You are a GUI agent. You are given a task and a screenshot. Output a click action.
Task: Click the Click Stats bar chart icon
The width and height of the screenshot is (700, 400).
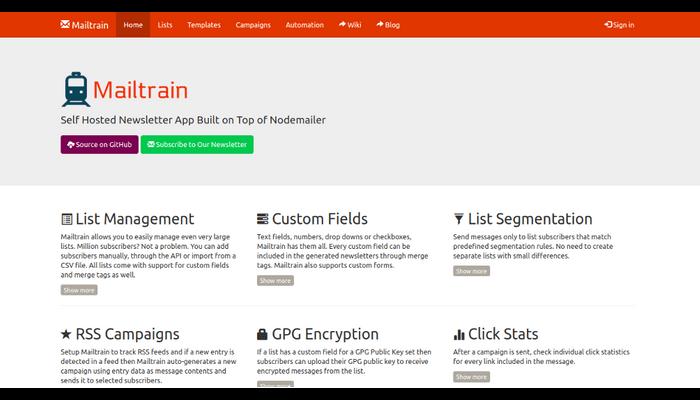[x=459, y=334]
